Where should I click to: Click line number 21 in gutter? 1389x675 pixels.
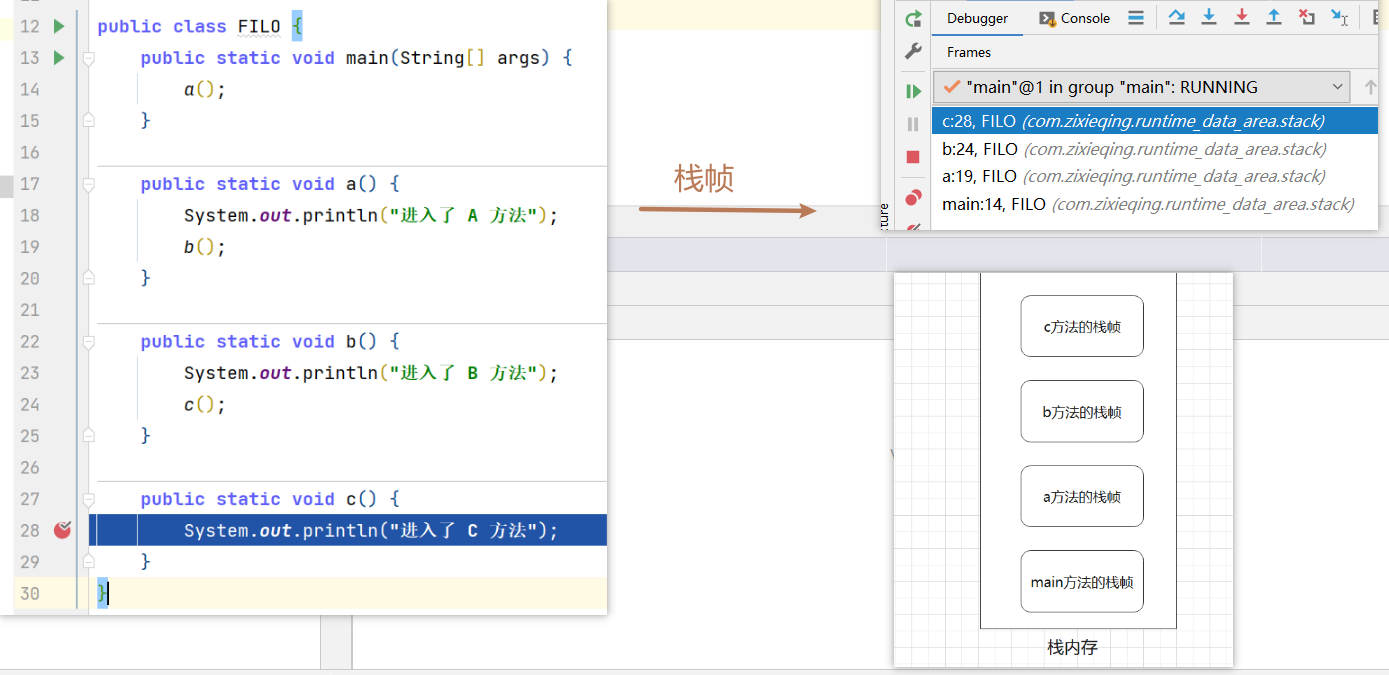click(x=30, y=310)
